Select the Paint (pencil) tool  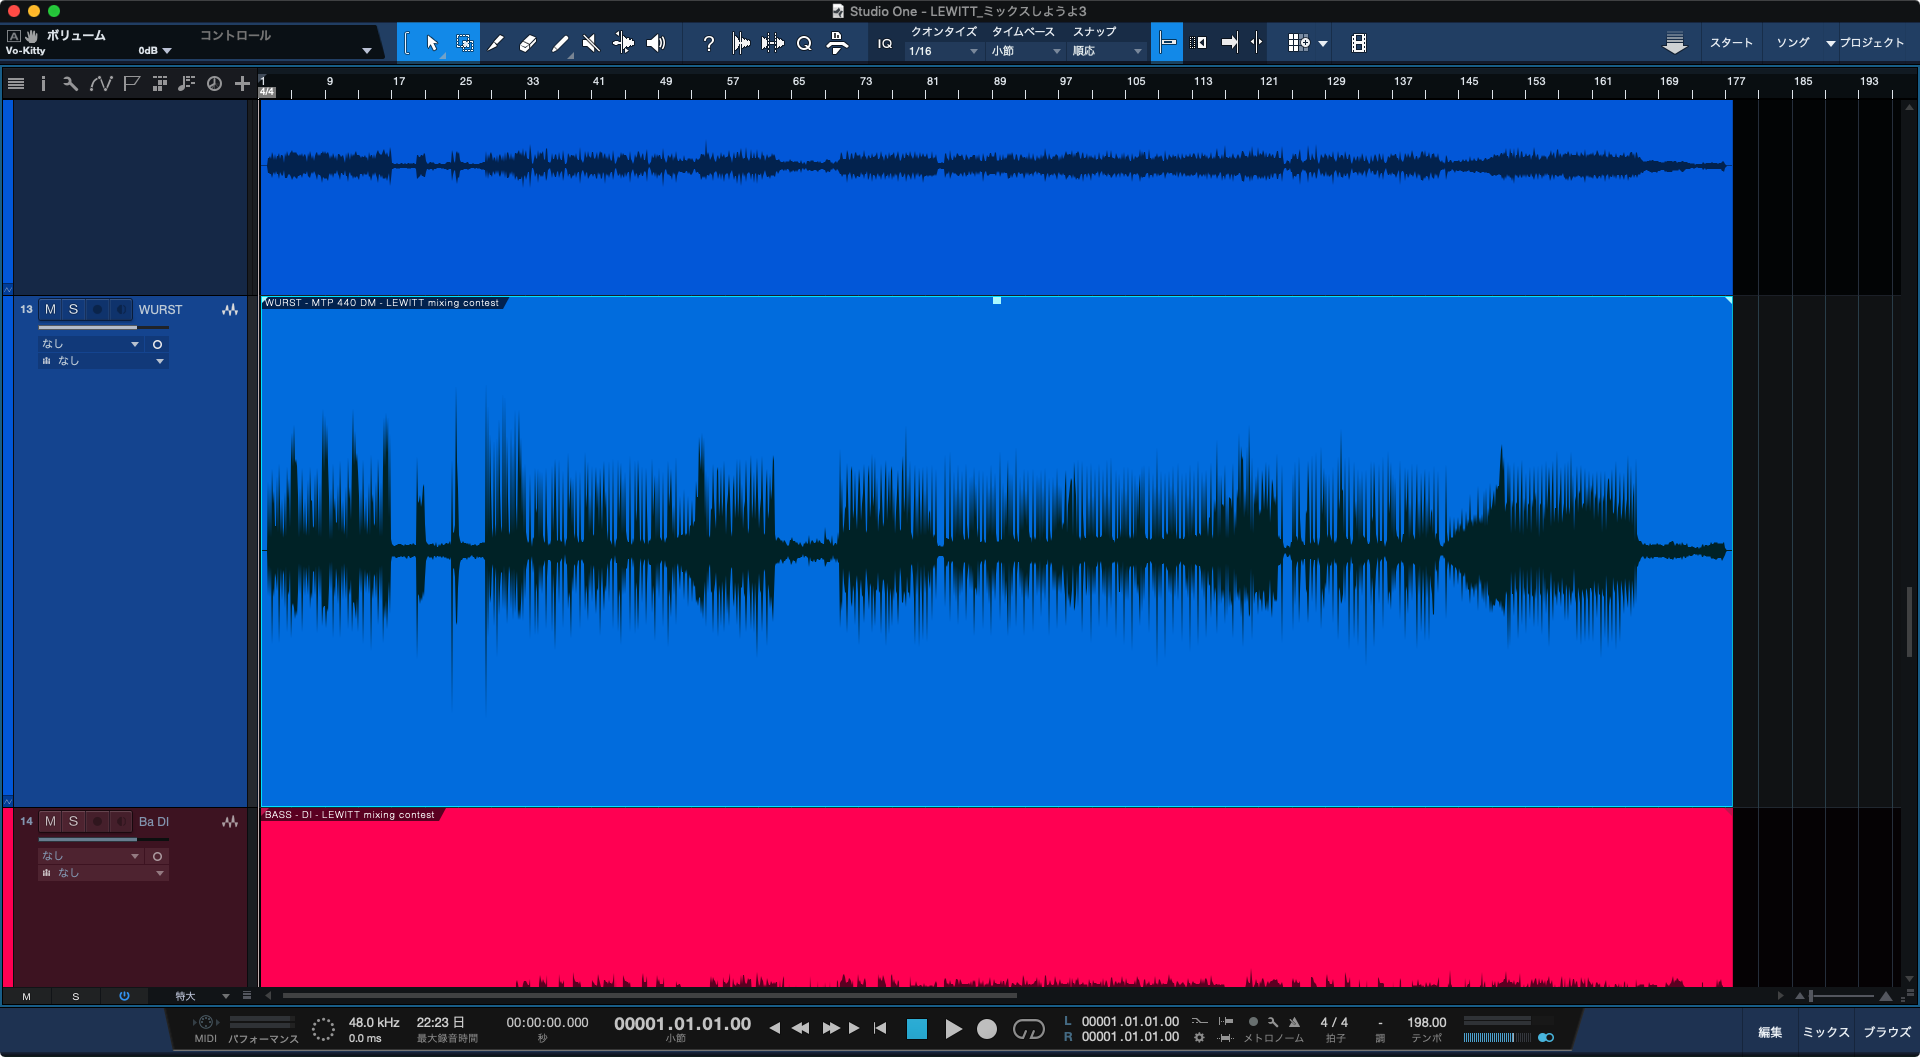(560, 43)
